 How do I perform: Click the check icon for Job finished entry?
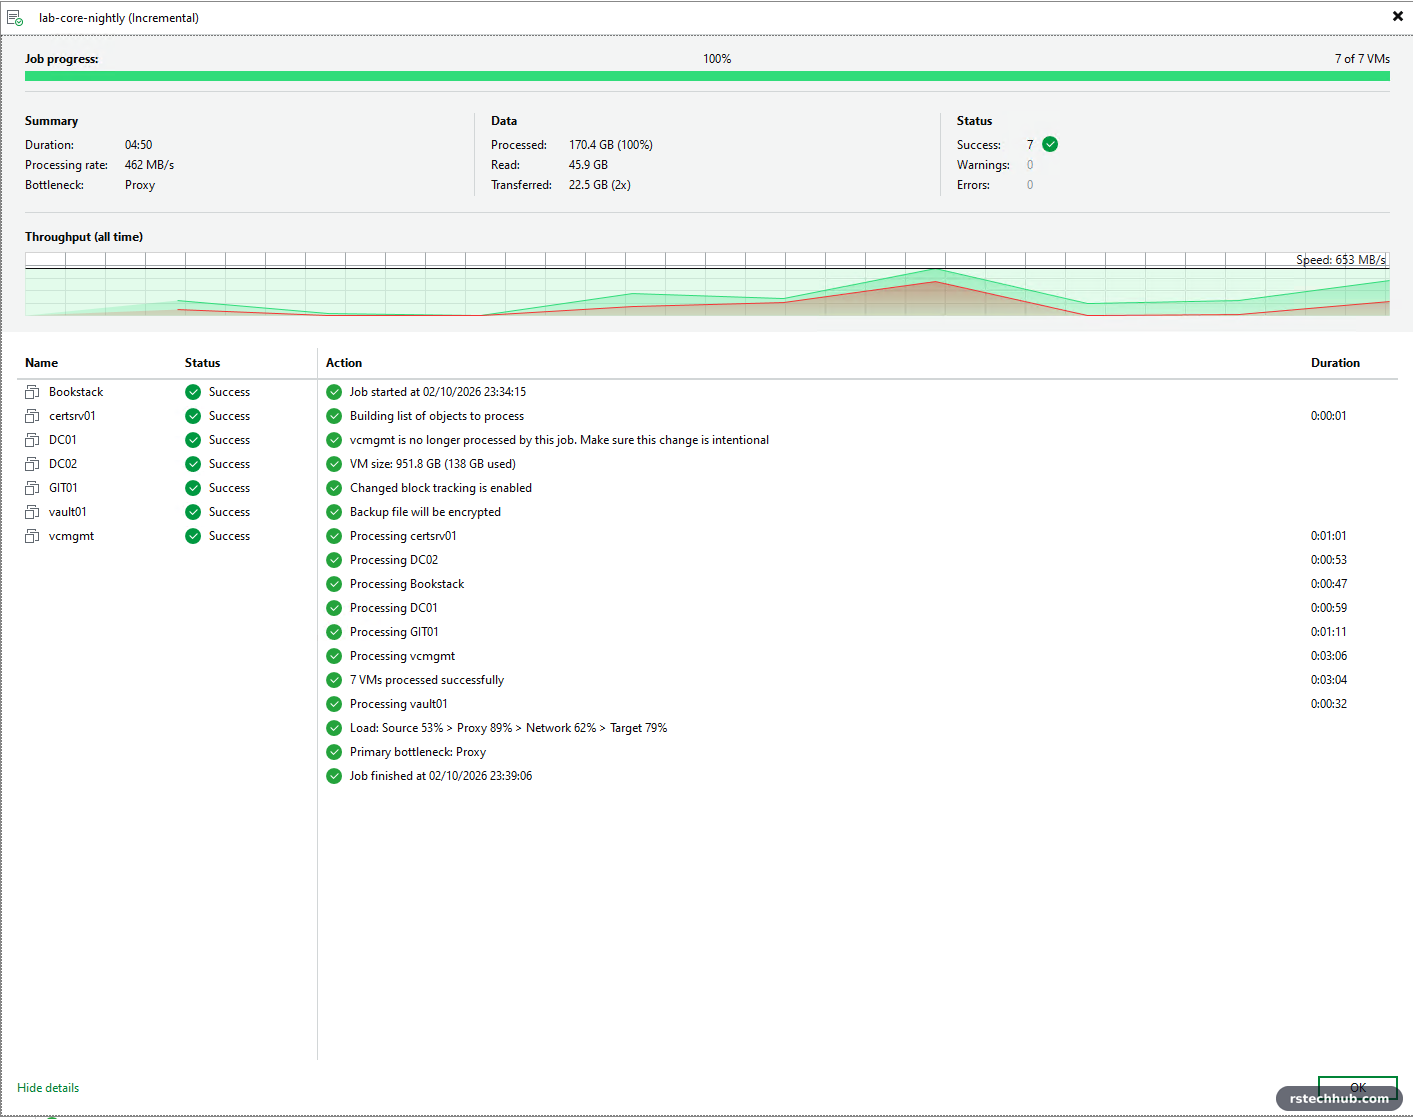(x=334, y=776)
